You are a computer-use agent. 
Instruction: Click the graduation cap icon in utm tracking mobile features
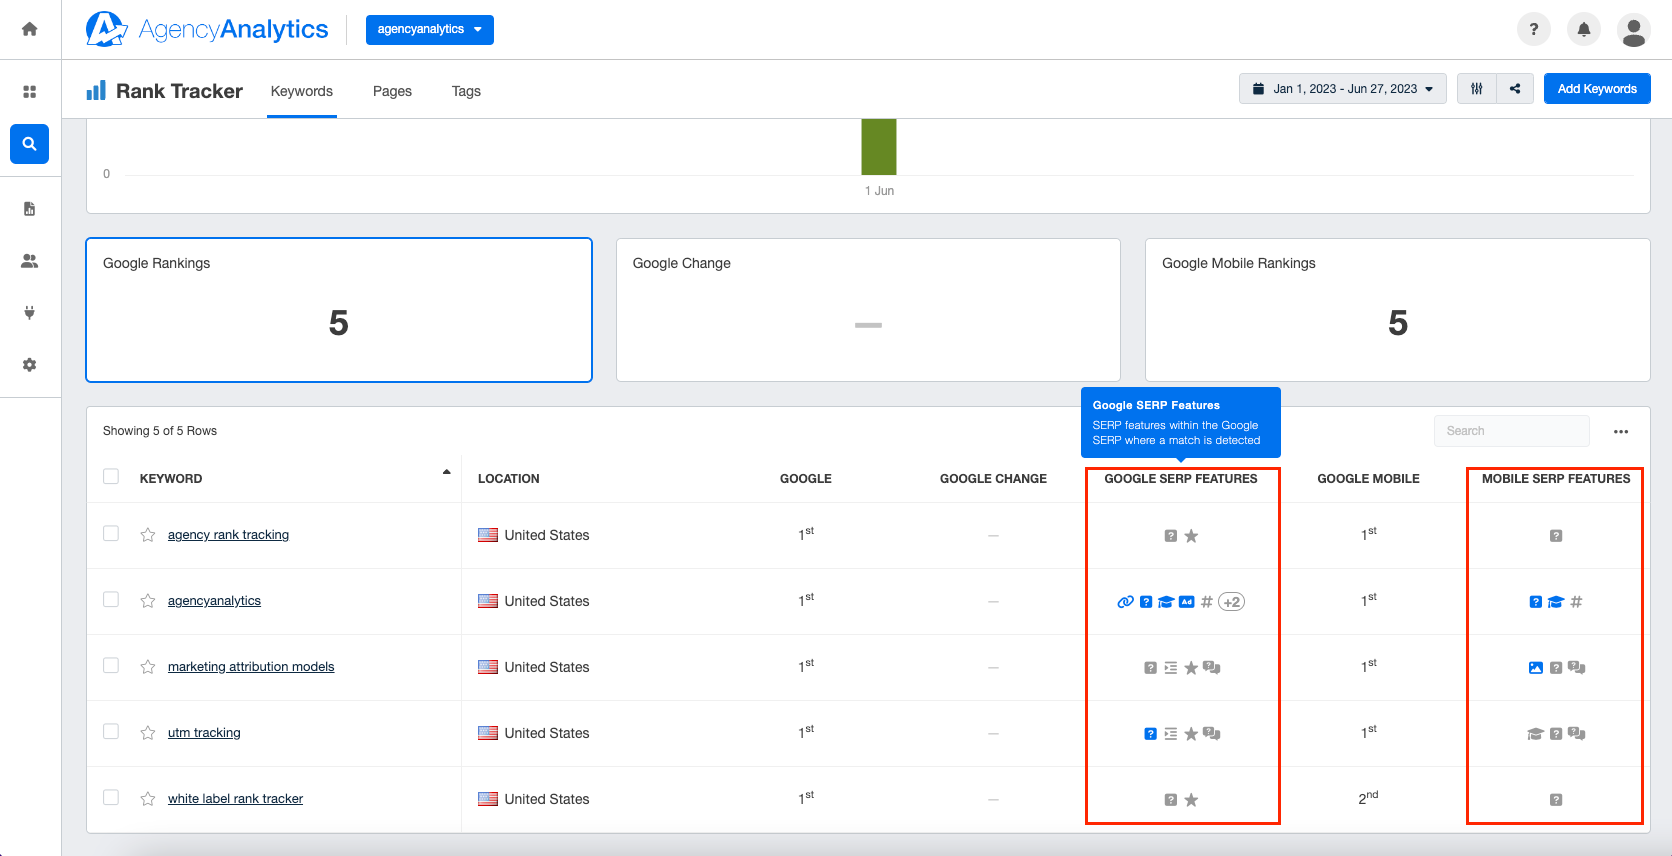[x=1536, y=734]
